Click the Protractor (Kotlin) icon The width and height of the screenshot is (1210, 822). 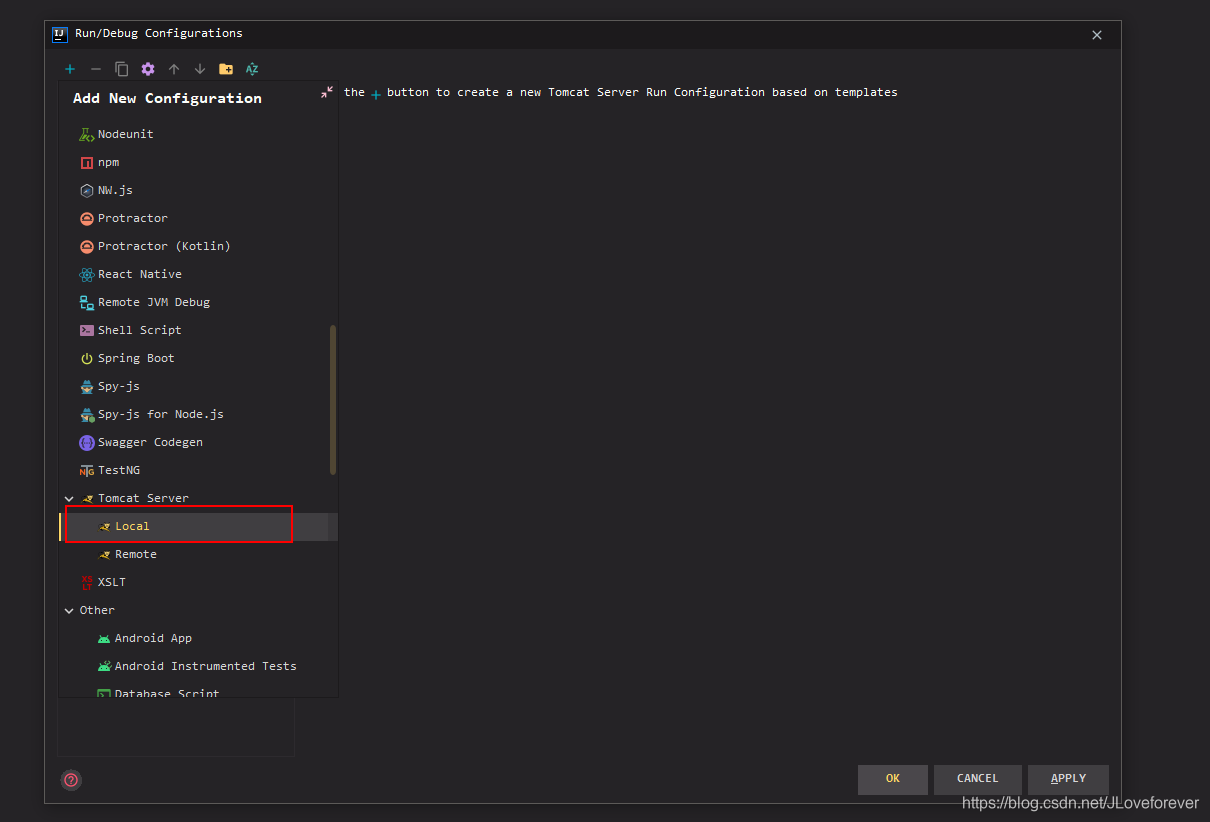[87, 246]
